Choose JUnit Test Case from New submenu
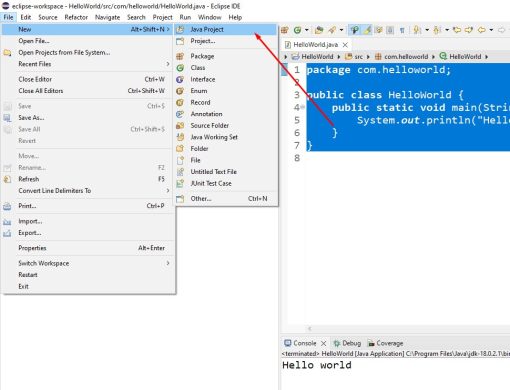Viewport: 510px width, 390px height. click(226, 183)
